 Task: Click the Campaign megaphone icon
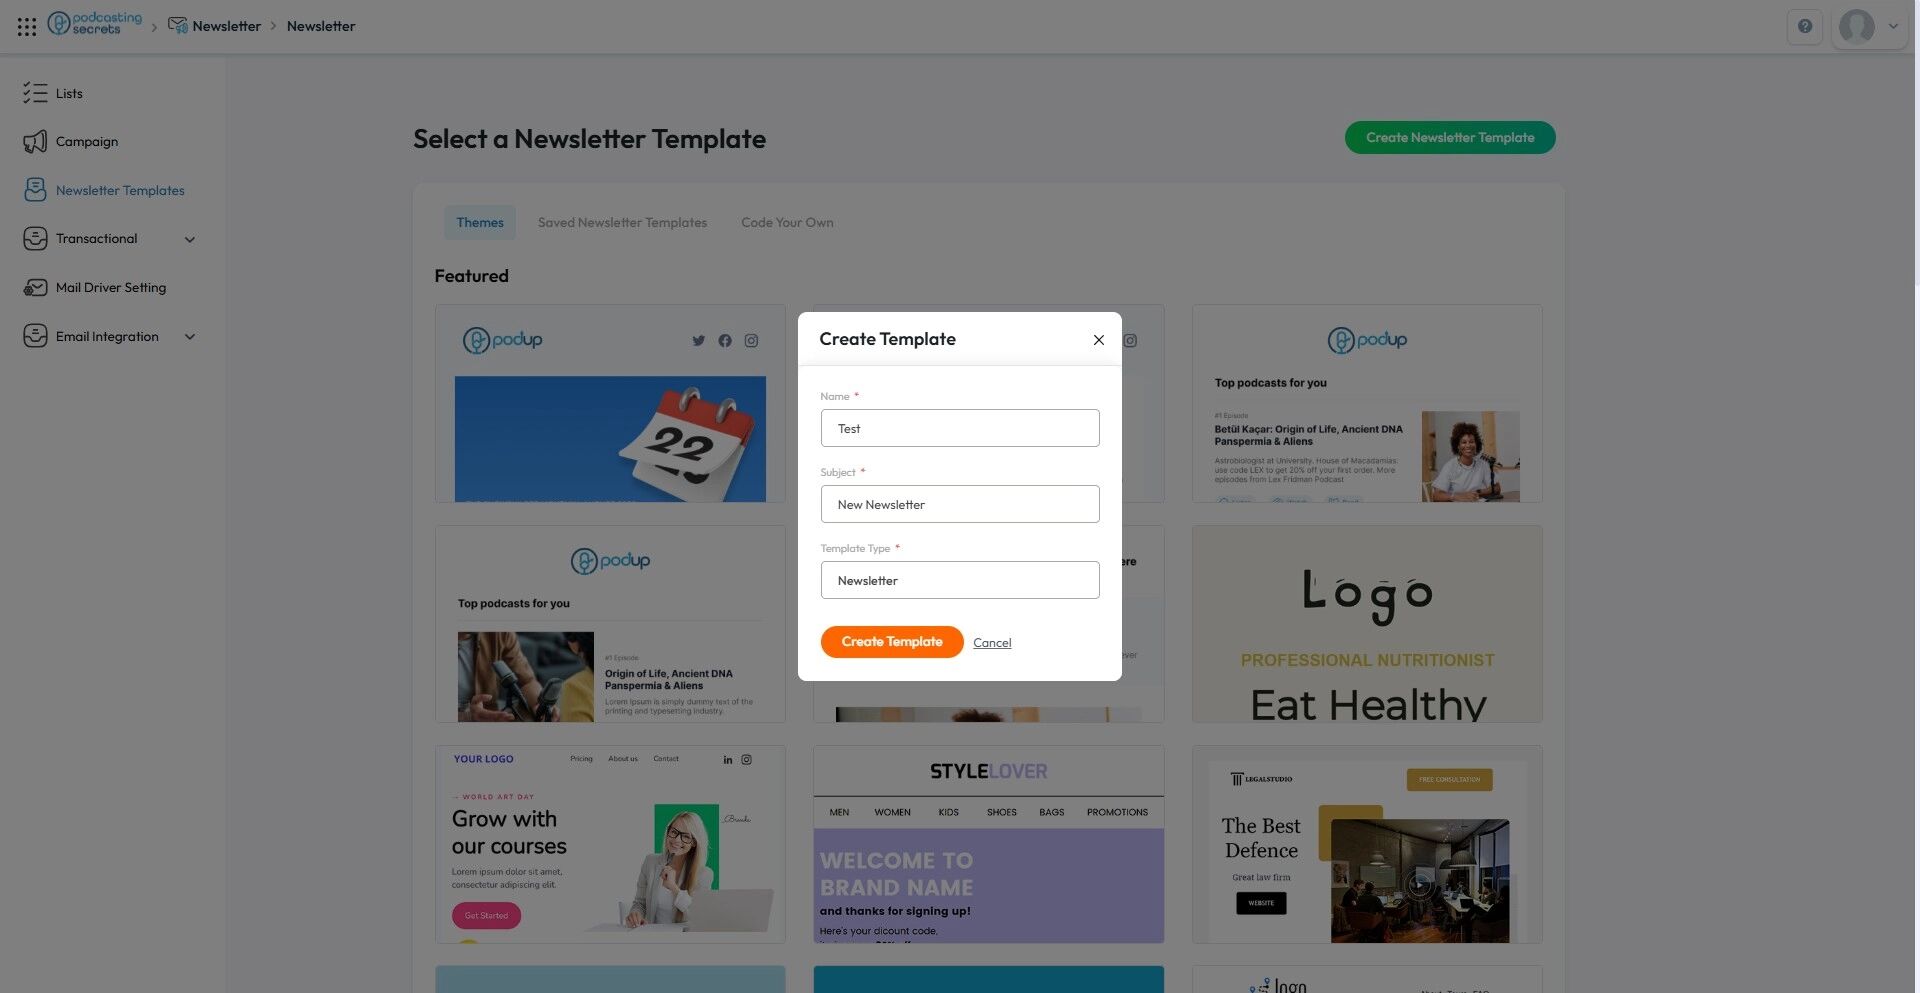click(35, 142)
